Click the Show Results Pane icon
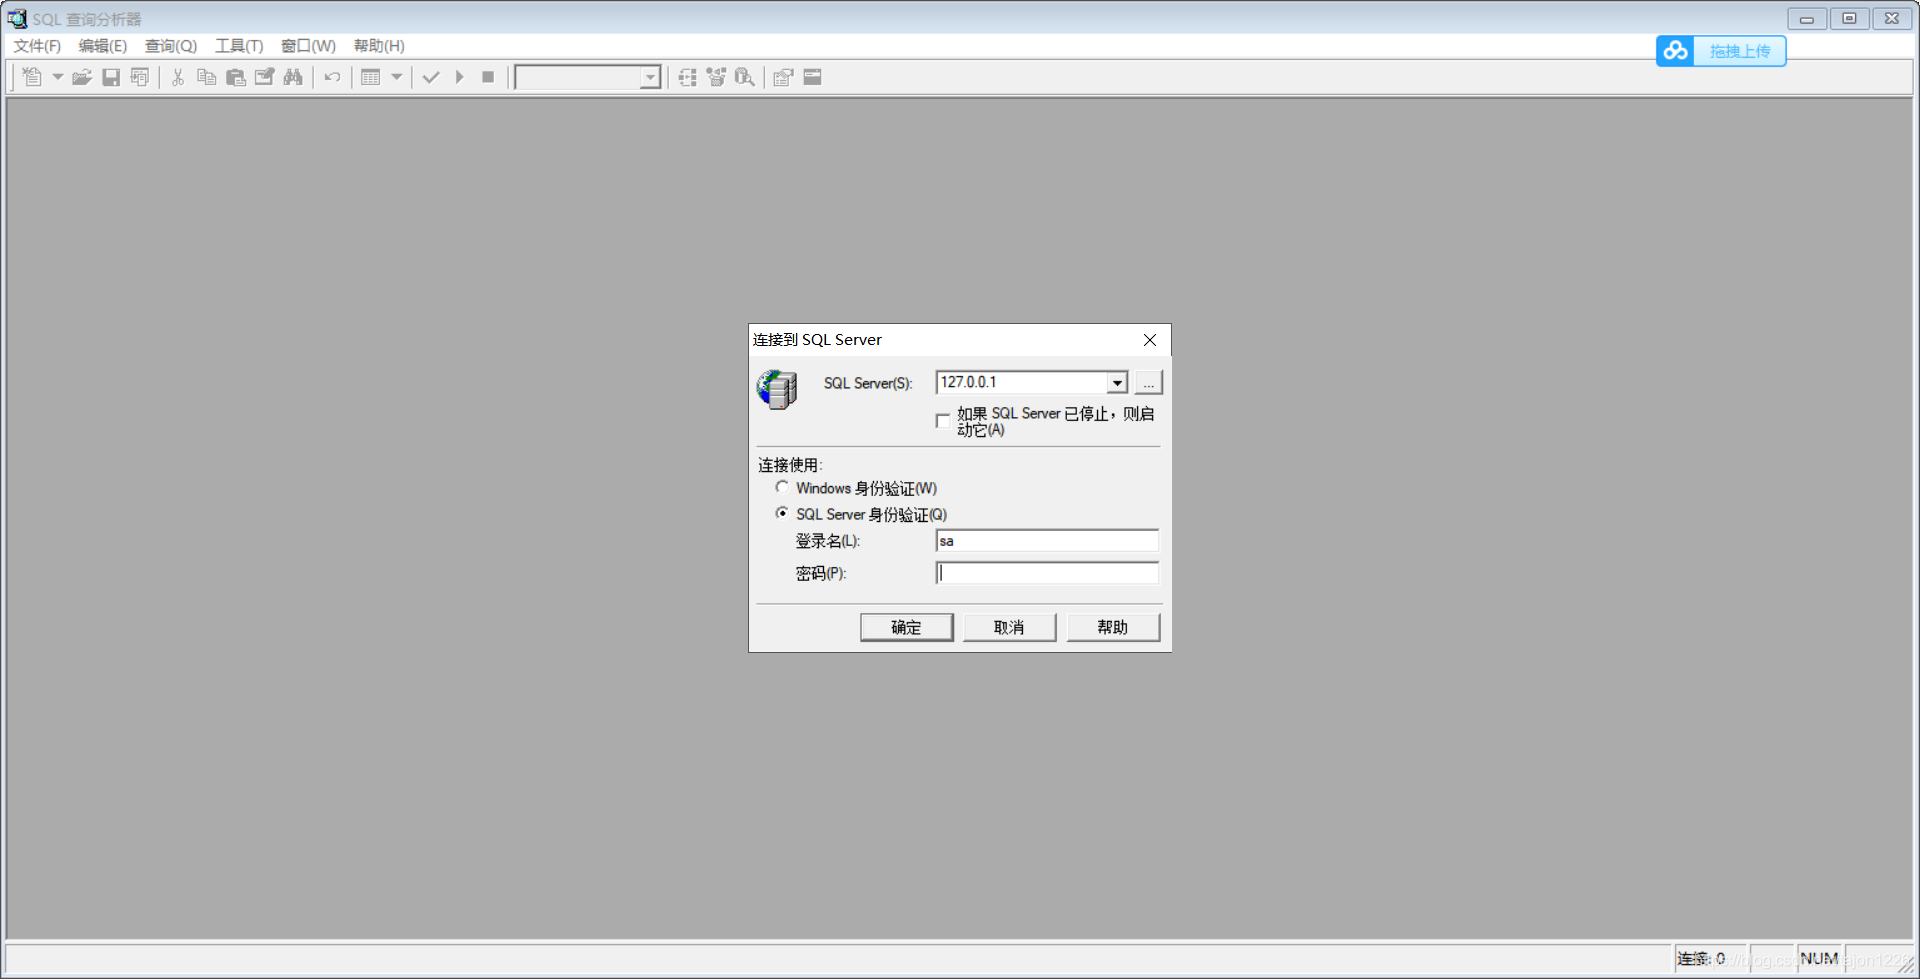 click(x=812, y=77)
